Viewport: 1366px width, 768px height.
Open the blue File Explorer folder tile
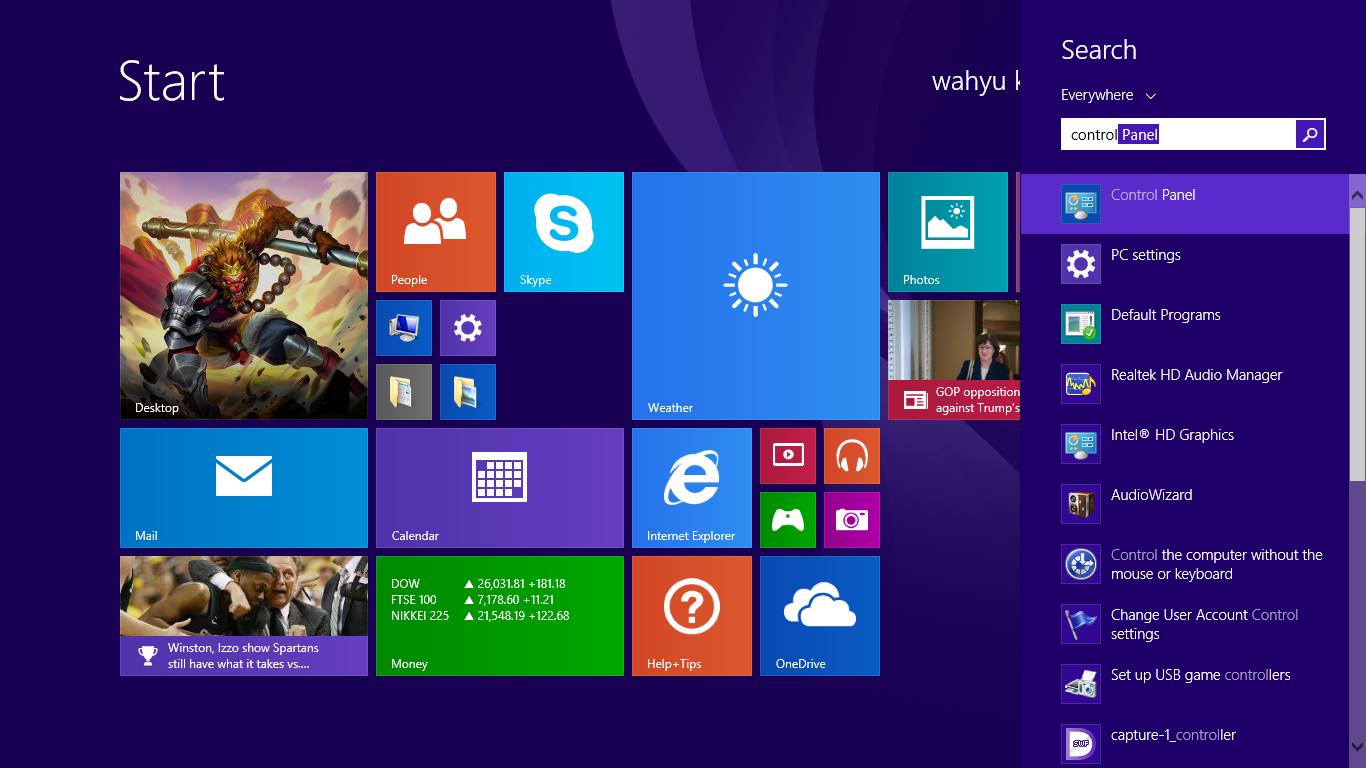(468, 392)
